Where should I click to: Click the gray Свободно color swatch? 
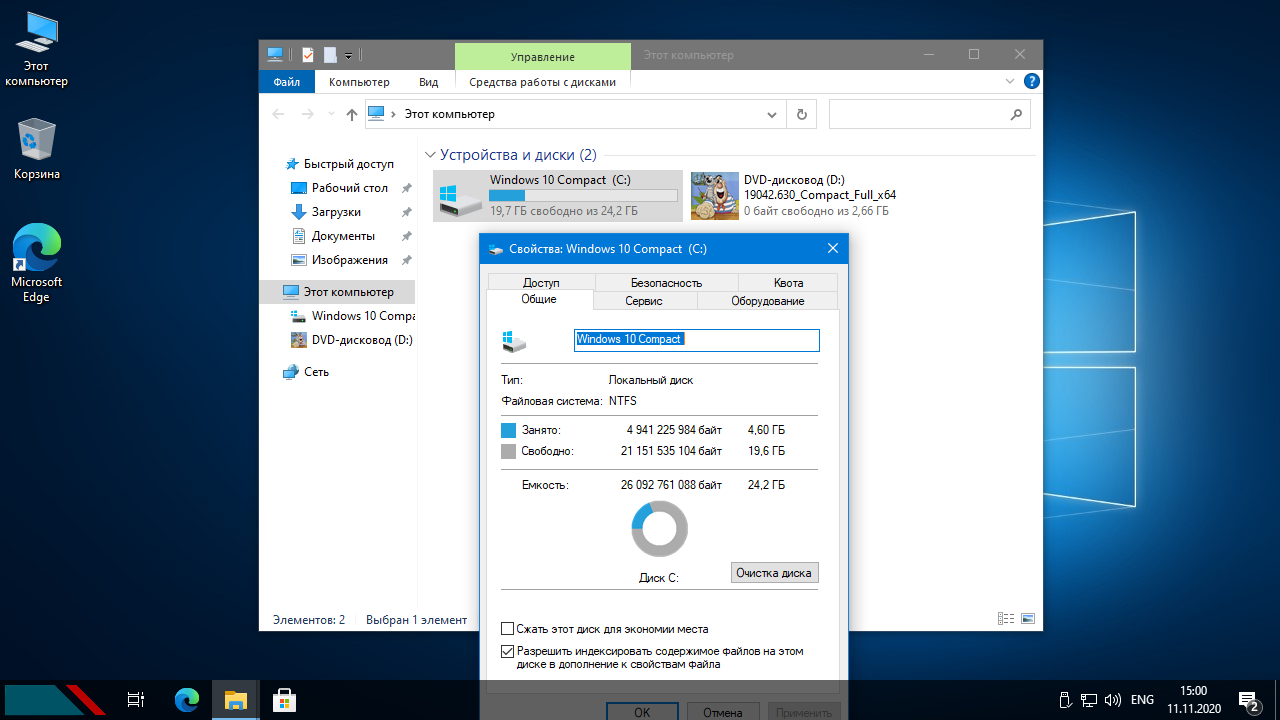coord(508,451)
